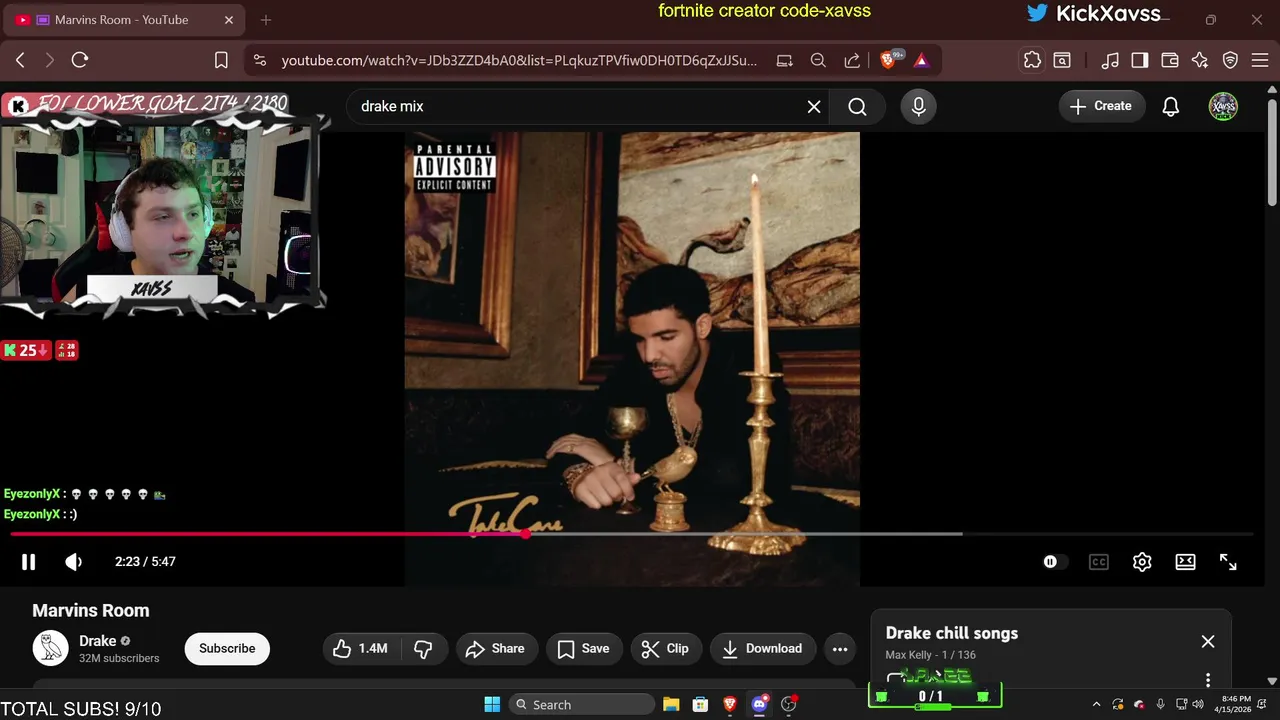Viewport: 1280px width, 720px height.
Task: Open the tab search toolbar icon
Action: (x=1062, y=60)
